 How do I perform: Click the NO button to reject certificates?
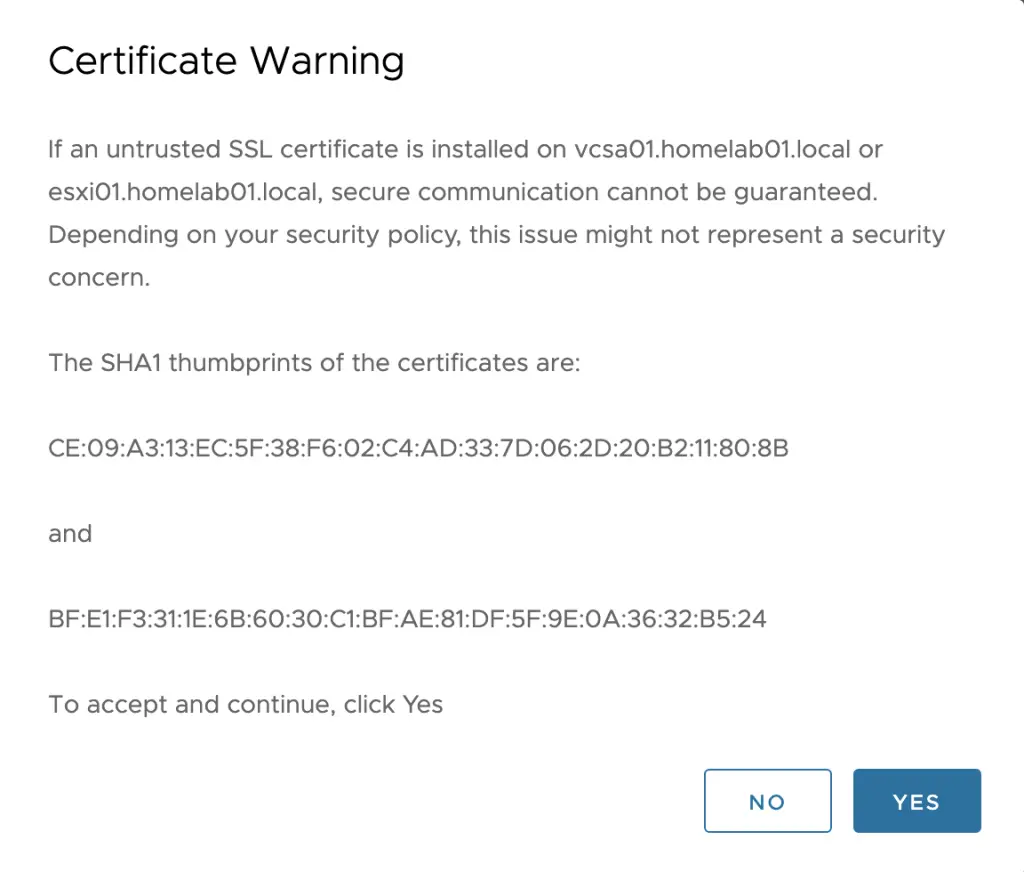(767, 801)
